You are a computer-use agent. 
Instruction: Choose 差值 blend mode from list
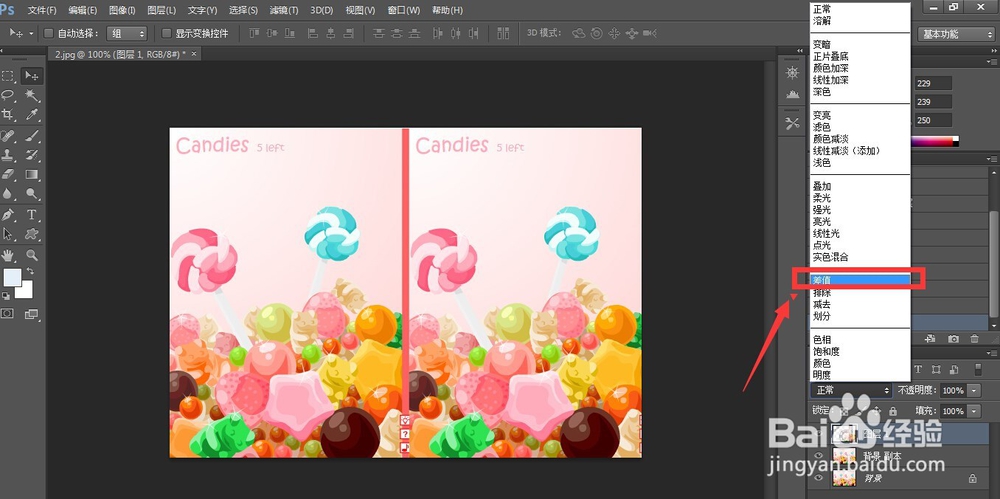[860, 280]
